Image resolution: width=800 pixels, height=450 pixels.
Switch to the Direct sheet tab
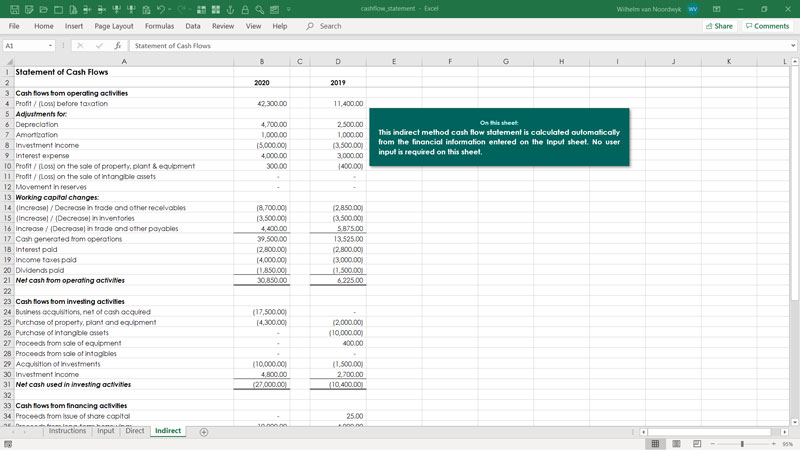pyautogui.click(x=135, y=431)
